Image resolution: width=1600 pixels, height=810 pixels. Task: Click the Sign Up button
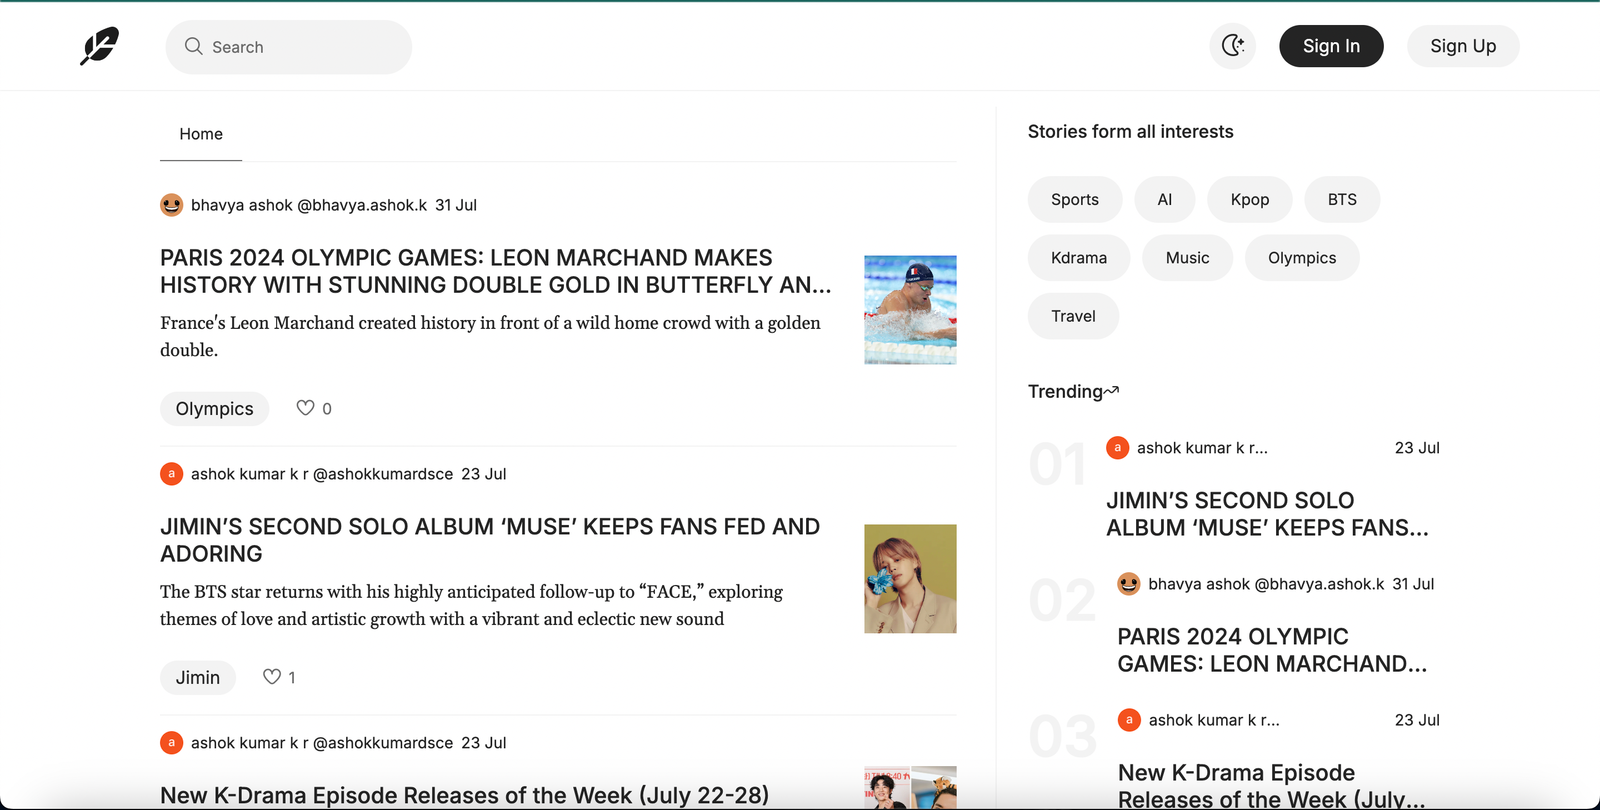coord(1463,46)
